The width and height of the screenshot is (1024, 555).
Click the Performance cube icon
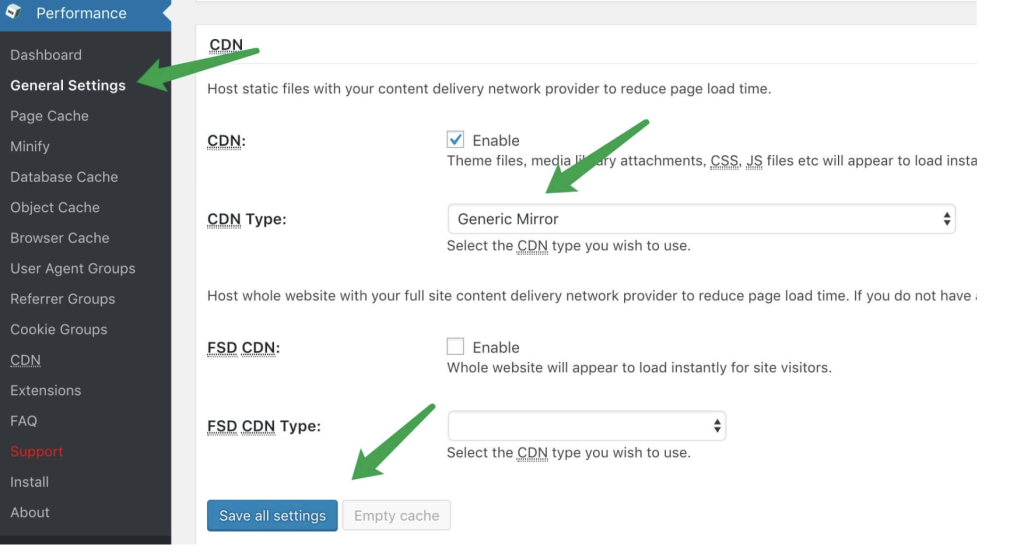pyautogui.click(x=14, y=12)
